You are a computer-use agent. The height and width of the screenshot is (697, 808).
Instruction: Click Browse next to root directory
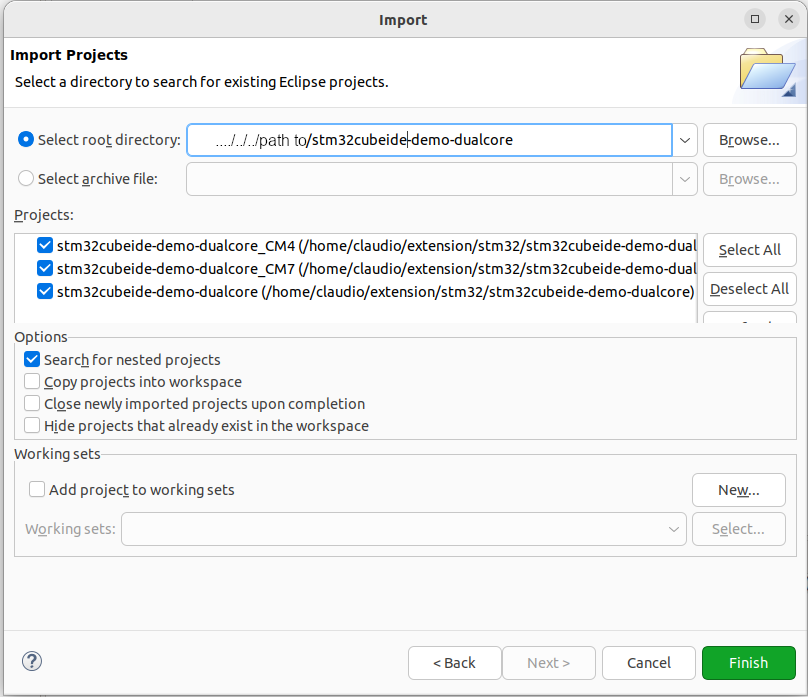point(749,140)
